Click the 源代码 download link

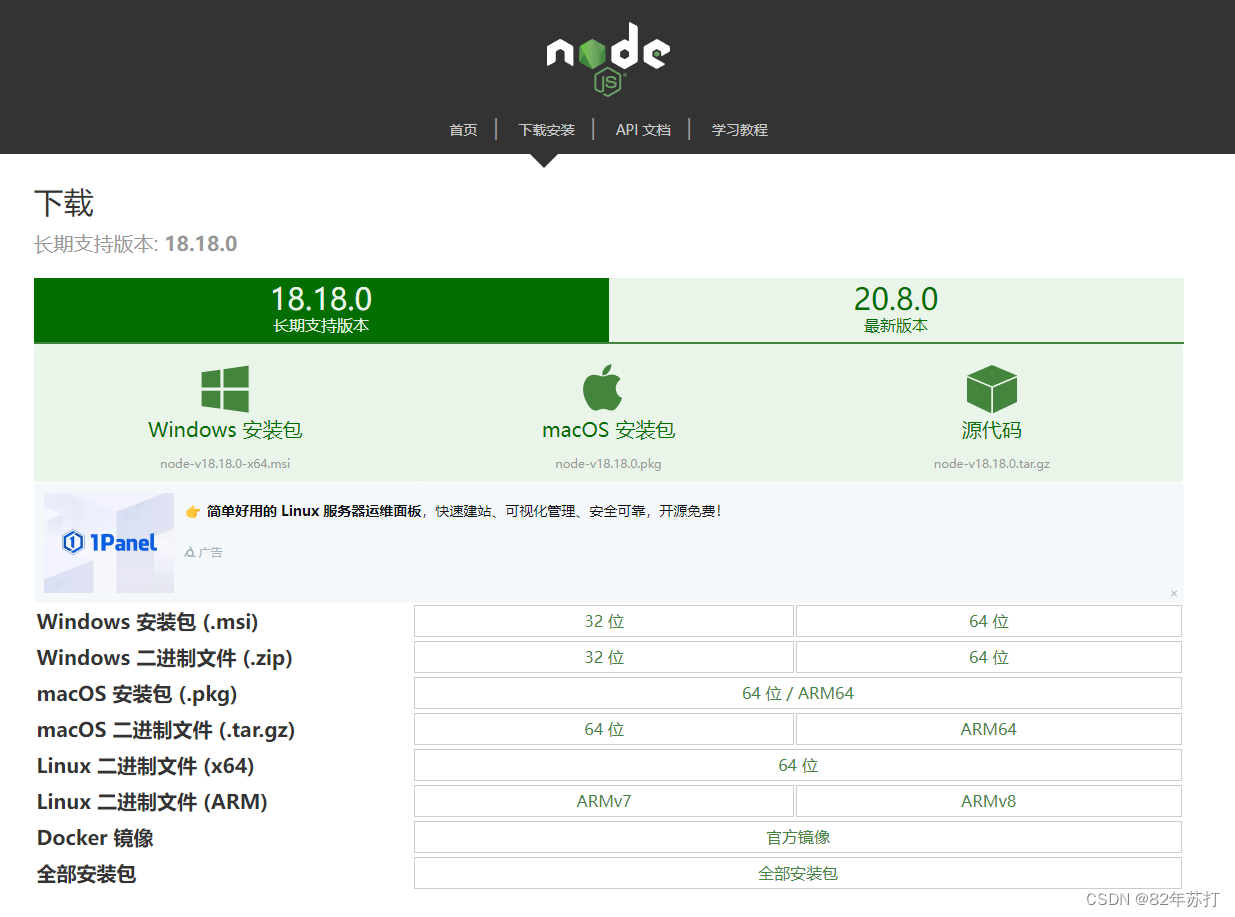tap(992, 430)
